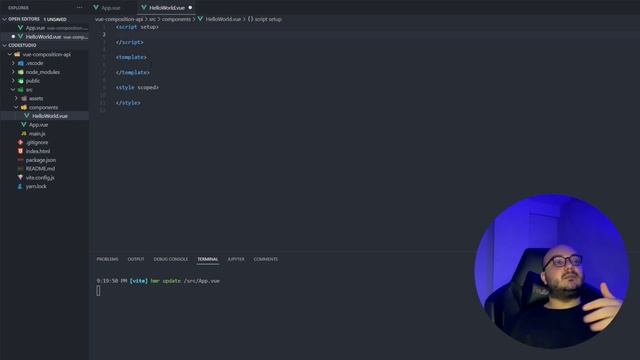640x360 pixels.
Task: Click the src folder icon
Action: click(20, 90)
